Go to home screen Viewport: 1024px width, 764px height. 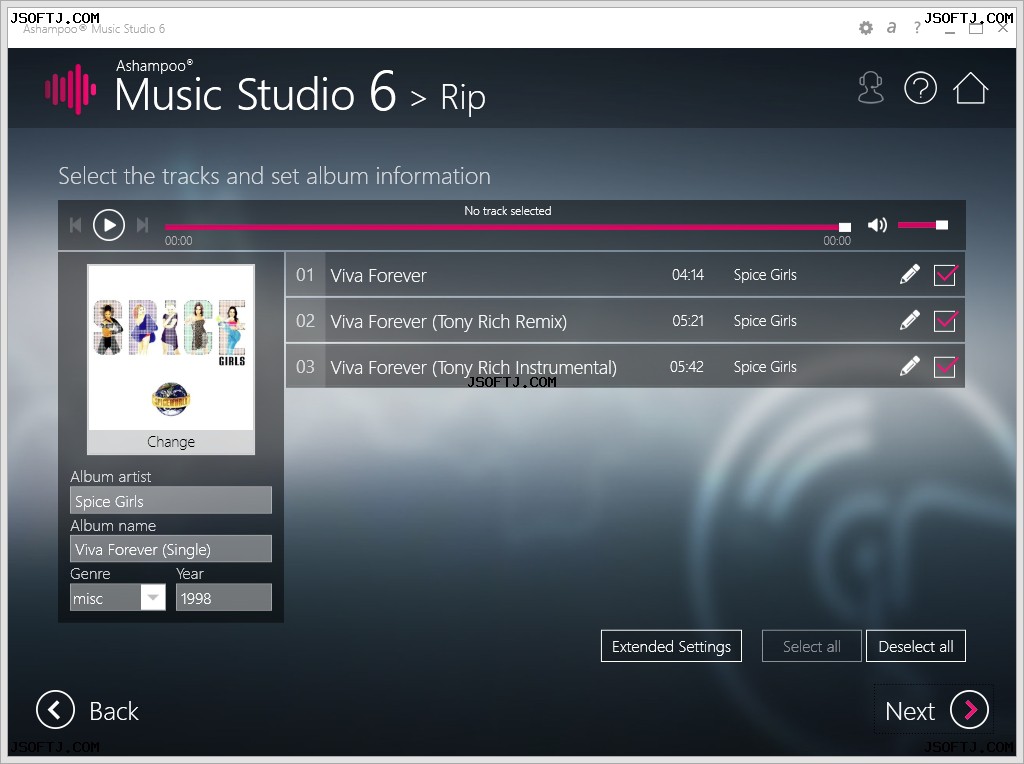[970, 88]
